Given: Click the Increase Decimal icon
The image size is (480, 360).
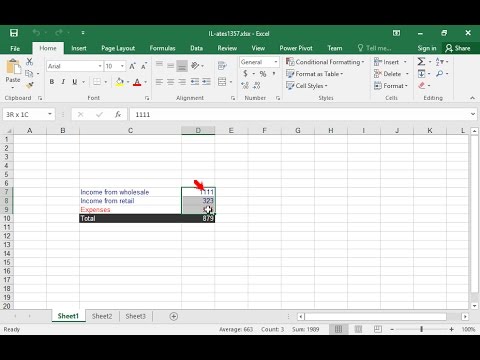Looking at the screenshot, I should click(245, 86).
